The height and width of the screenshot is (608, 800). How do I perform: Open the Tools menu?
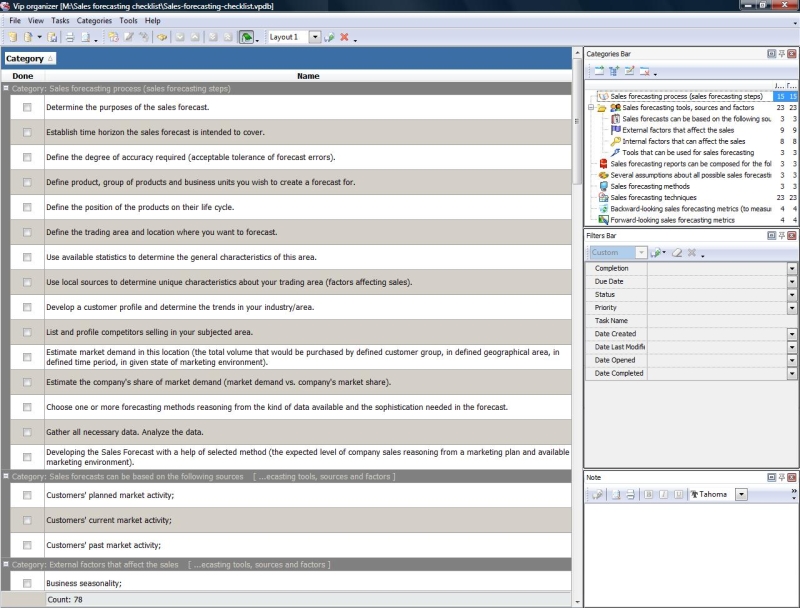128,20
